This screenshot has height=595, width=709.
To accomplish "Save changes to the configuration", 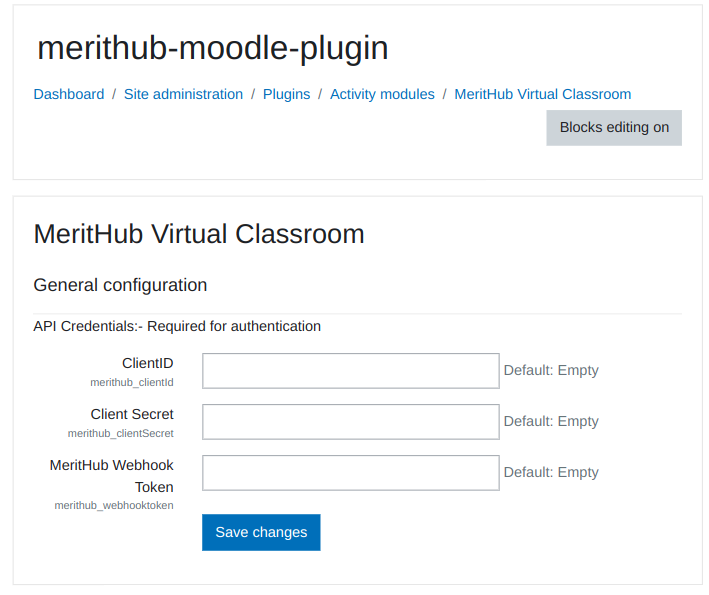I will [x=261, y=532].
